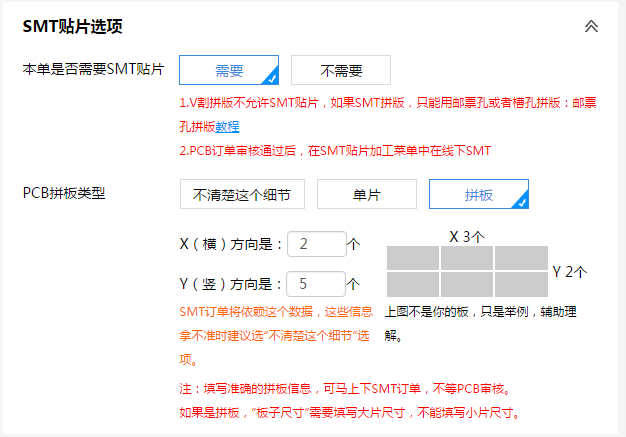The height and width of the screenshot is (437, 626).
Task: Click top-left cell of panel example grid
Action: (412, 257)
